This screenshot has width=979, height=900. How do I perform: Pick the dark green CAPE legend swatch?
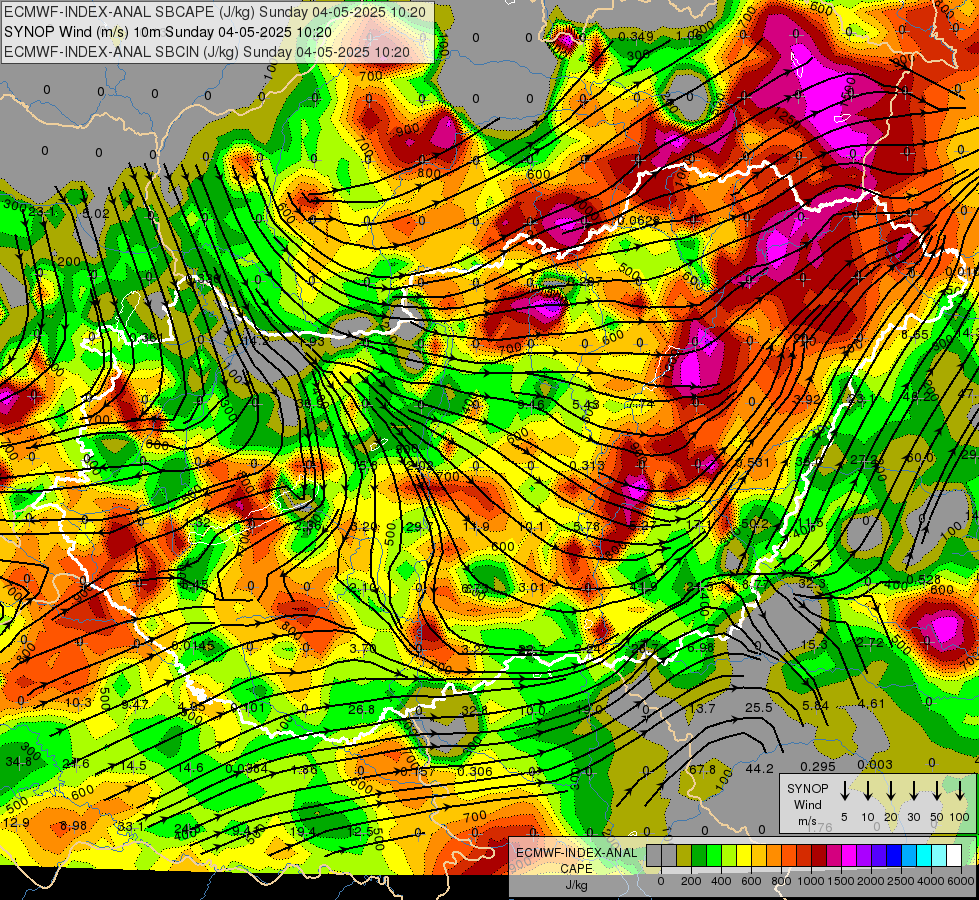699,856
